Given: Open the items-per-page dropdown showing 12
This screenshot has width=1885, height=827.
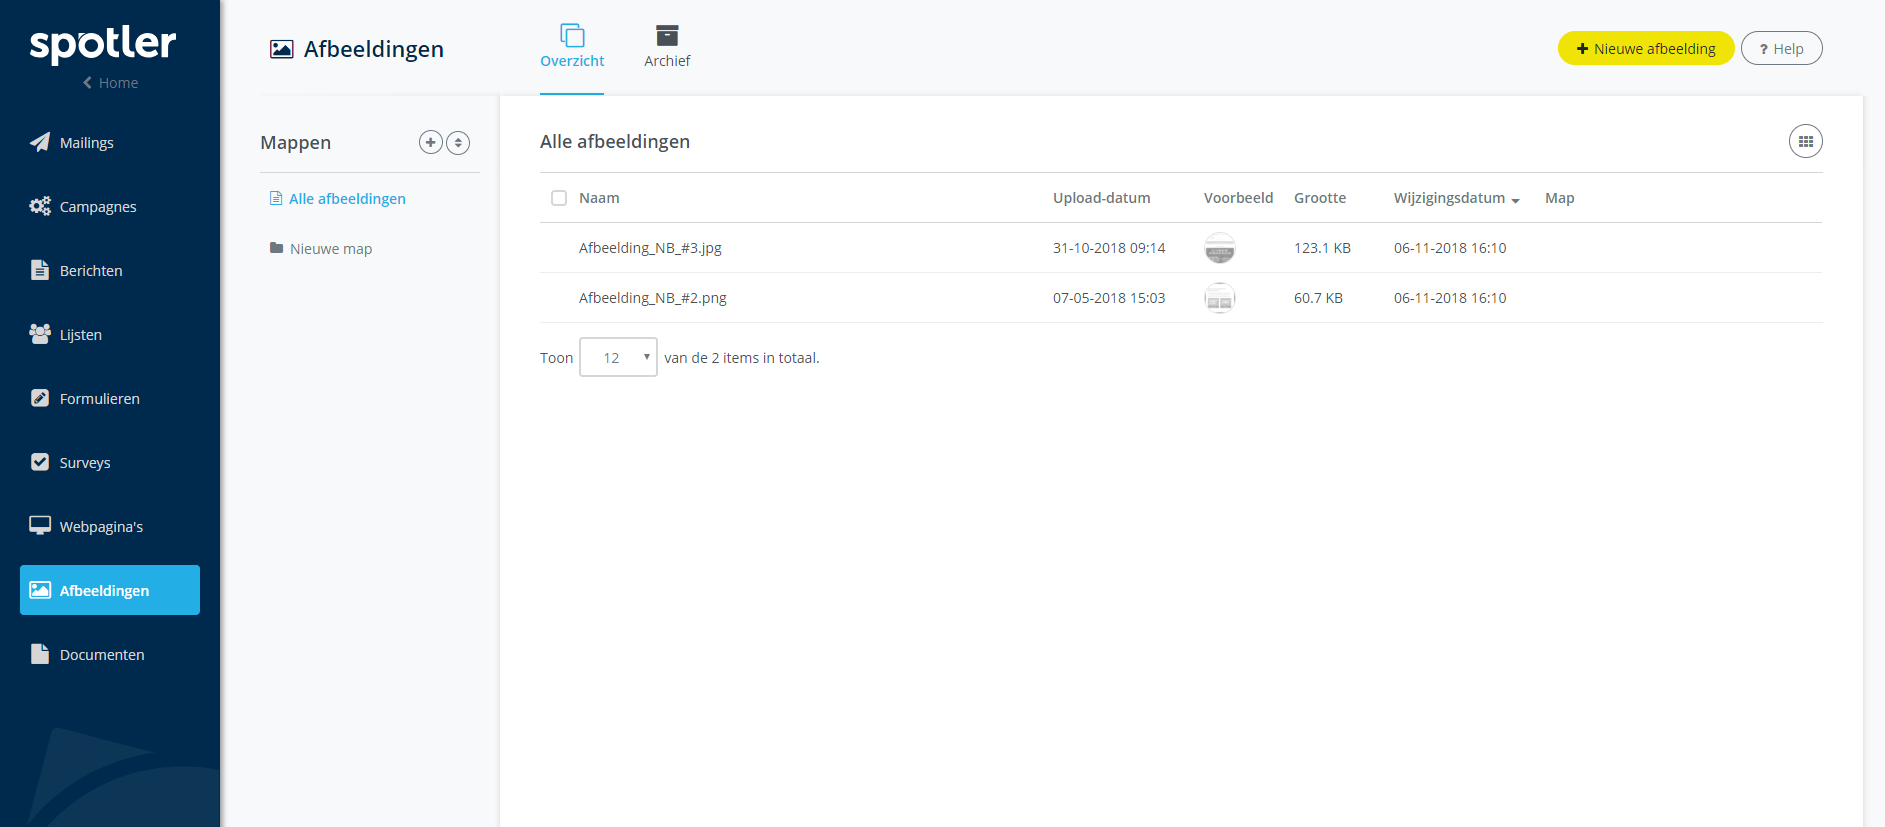Looking at the screenshot, I should (618, 357).
